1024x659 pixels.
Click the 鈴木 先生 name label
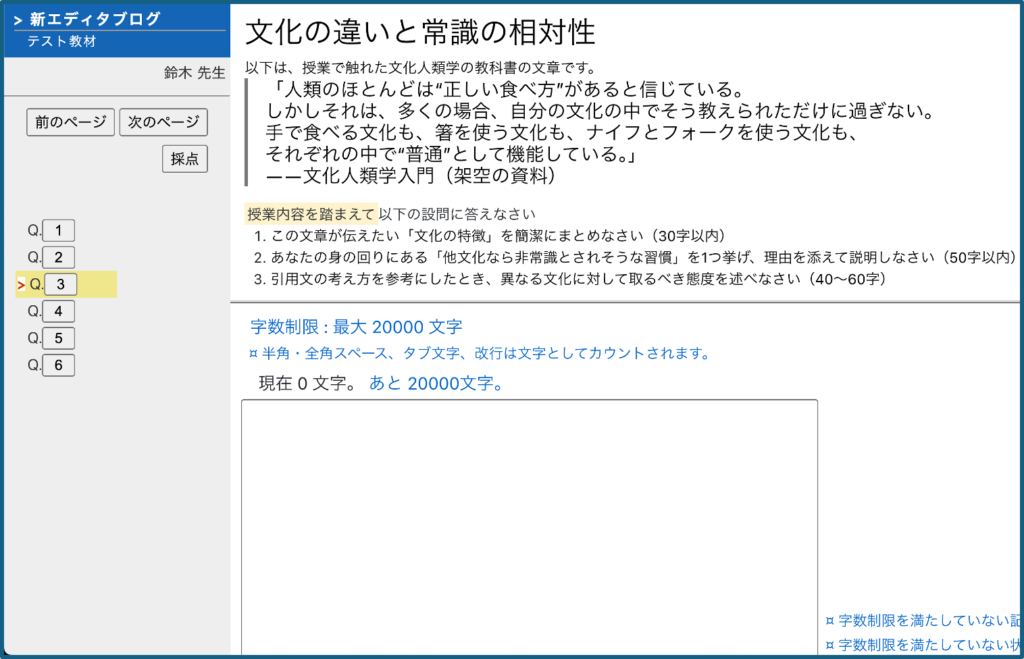tap(194, 72)
